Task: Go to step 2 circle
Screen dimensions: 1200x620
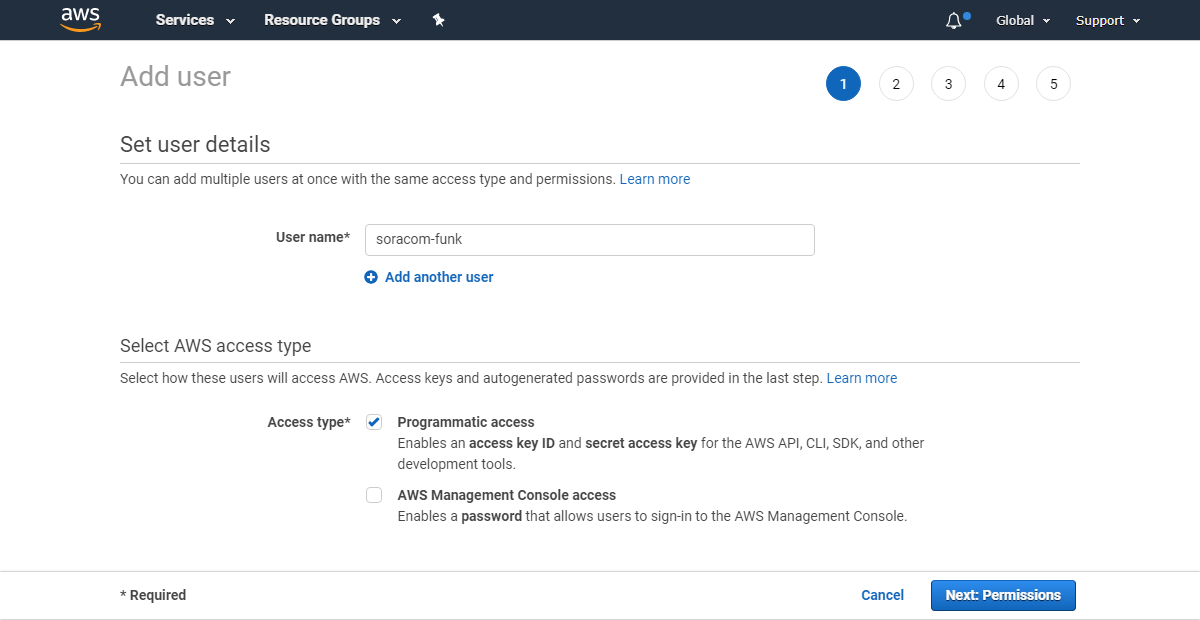Action: pyautogui.click(x=896, y=84)
